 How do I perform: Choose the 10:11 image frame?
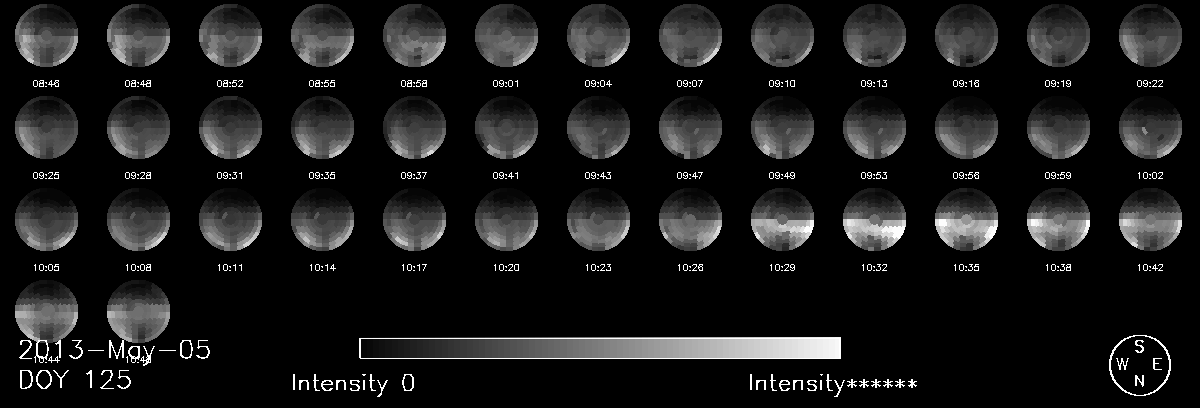(x=231, y=220)
